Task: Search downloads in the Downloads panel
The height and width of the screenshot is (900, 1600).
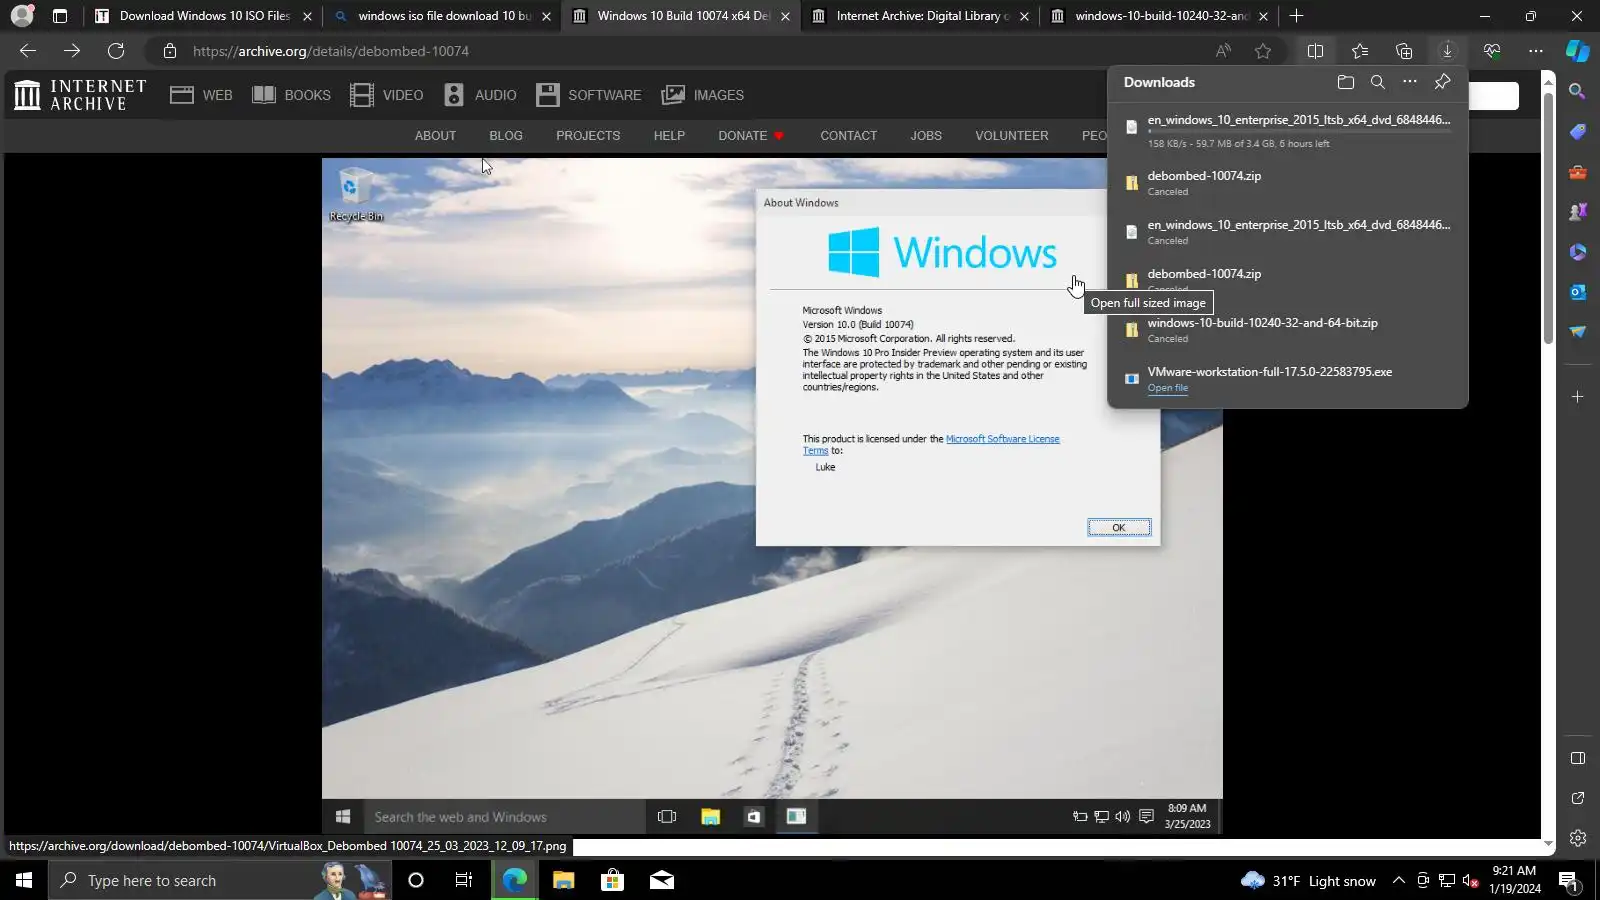Action: tap(1378, 82)
